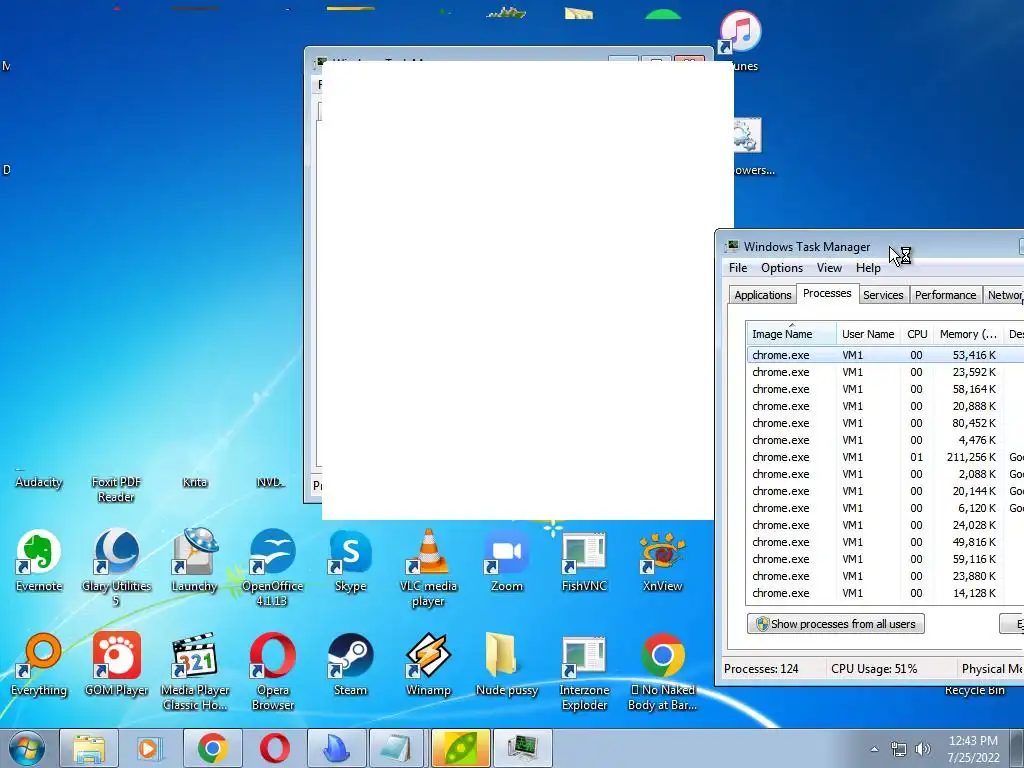Viewport: 1024px width, 768px height.
Task: Select chrome.exe row using 23,592 K
Action: pos(885,372)
